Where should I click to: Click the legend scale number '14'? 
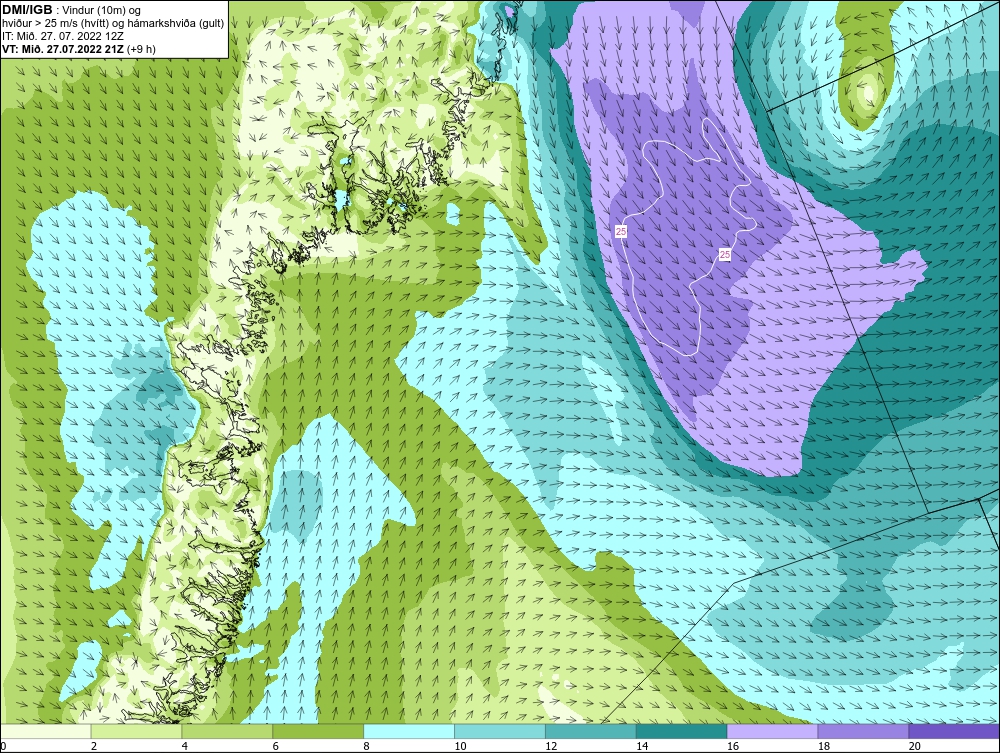coord(642,746)
